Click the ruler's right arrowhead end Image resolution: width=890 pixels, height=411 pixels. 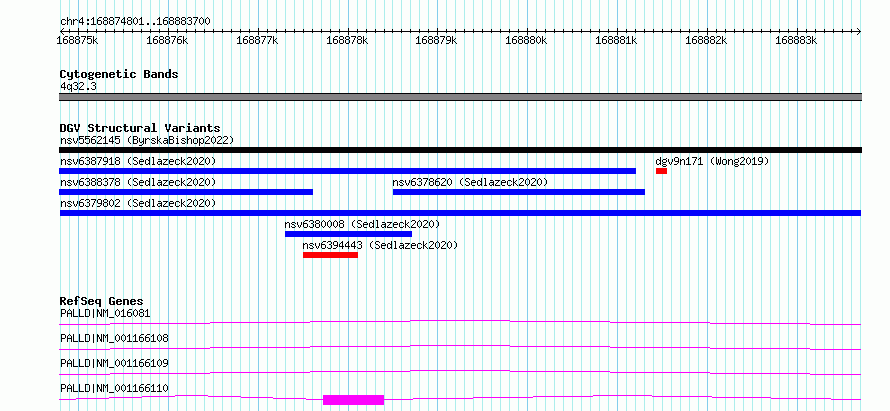point(858,31)
